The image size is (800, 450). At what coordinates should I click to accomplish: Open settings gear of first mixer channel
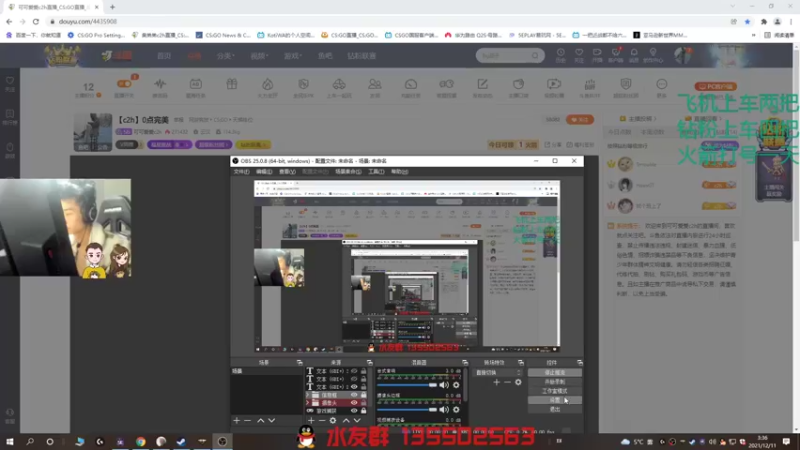point(456,385)
